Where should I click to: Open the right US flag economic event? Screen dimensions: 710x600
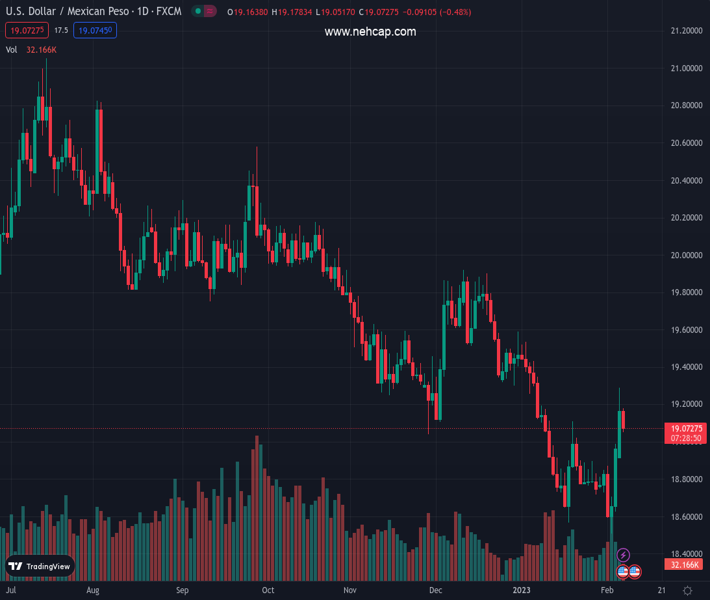(x=634, y=571)
